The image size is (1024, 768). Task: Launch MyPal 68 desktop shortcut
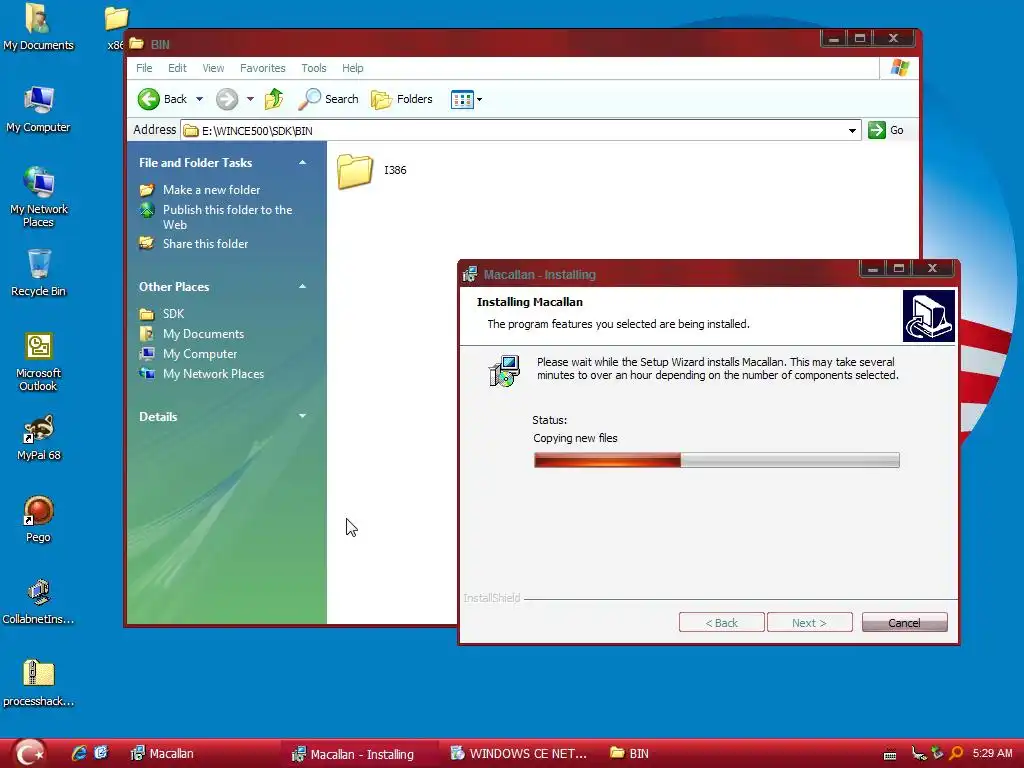pyautogui.click(x=39, y=437)
